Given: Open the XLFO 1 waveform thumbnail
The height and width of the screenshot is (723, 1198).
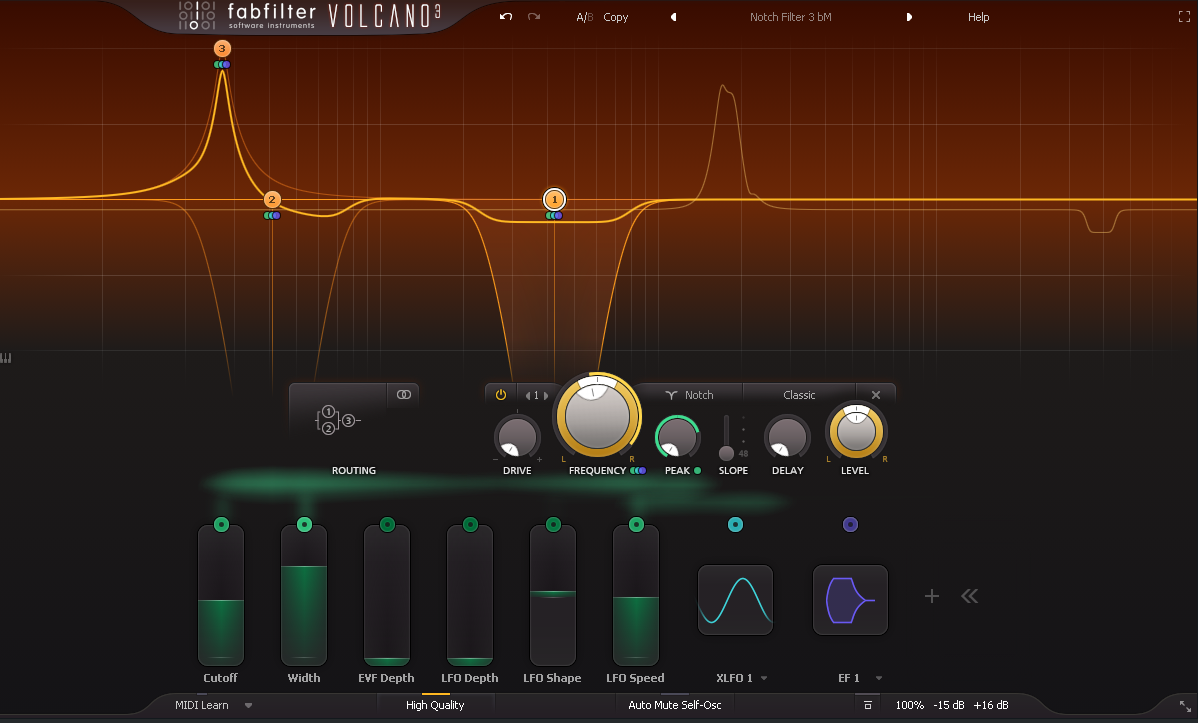Looking at the screenshot, I should [x=735, y=600].
